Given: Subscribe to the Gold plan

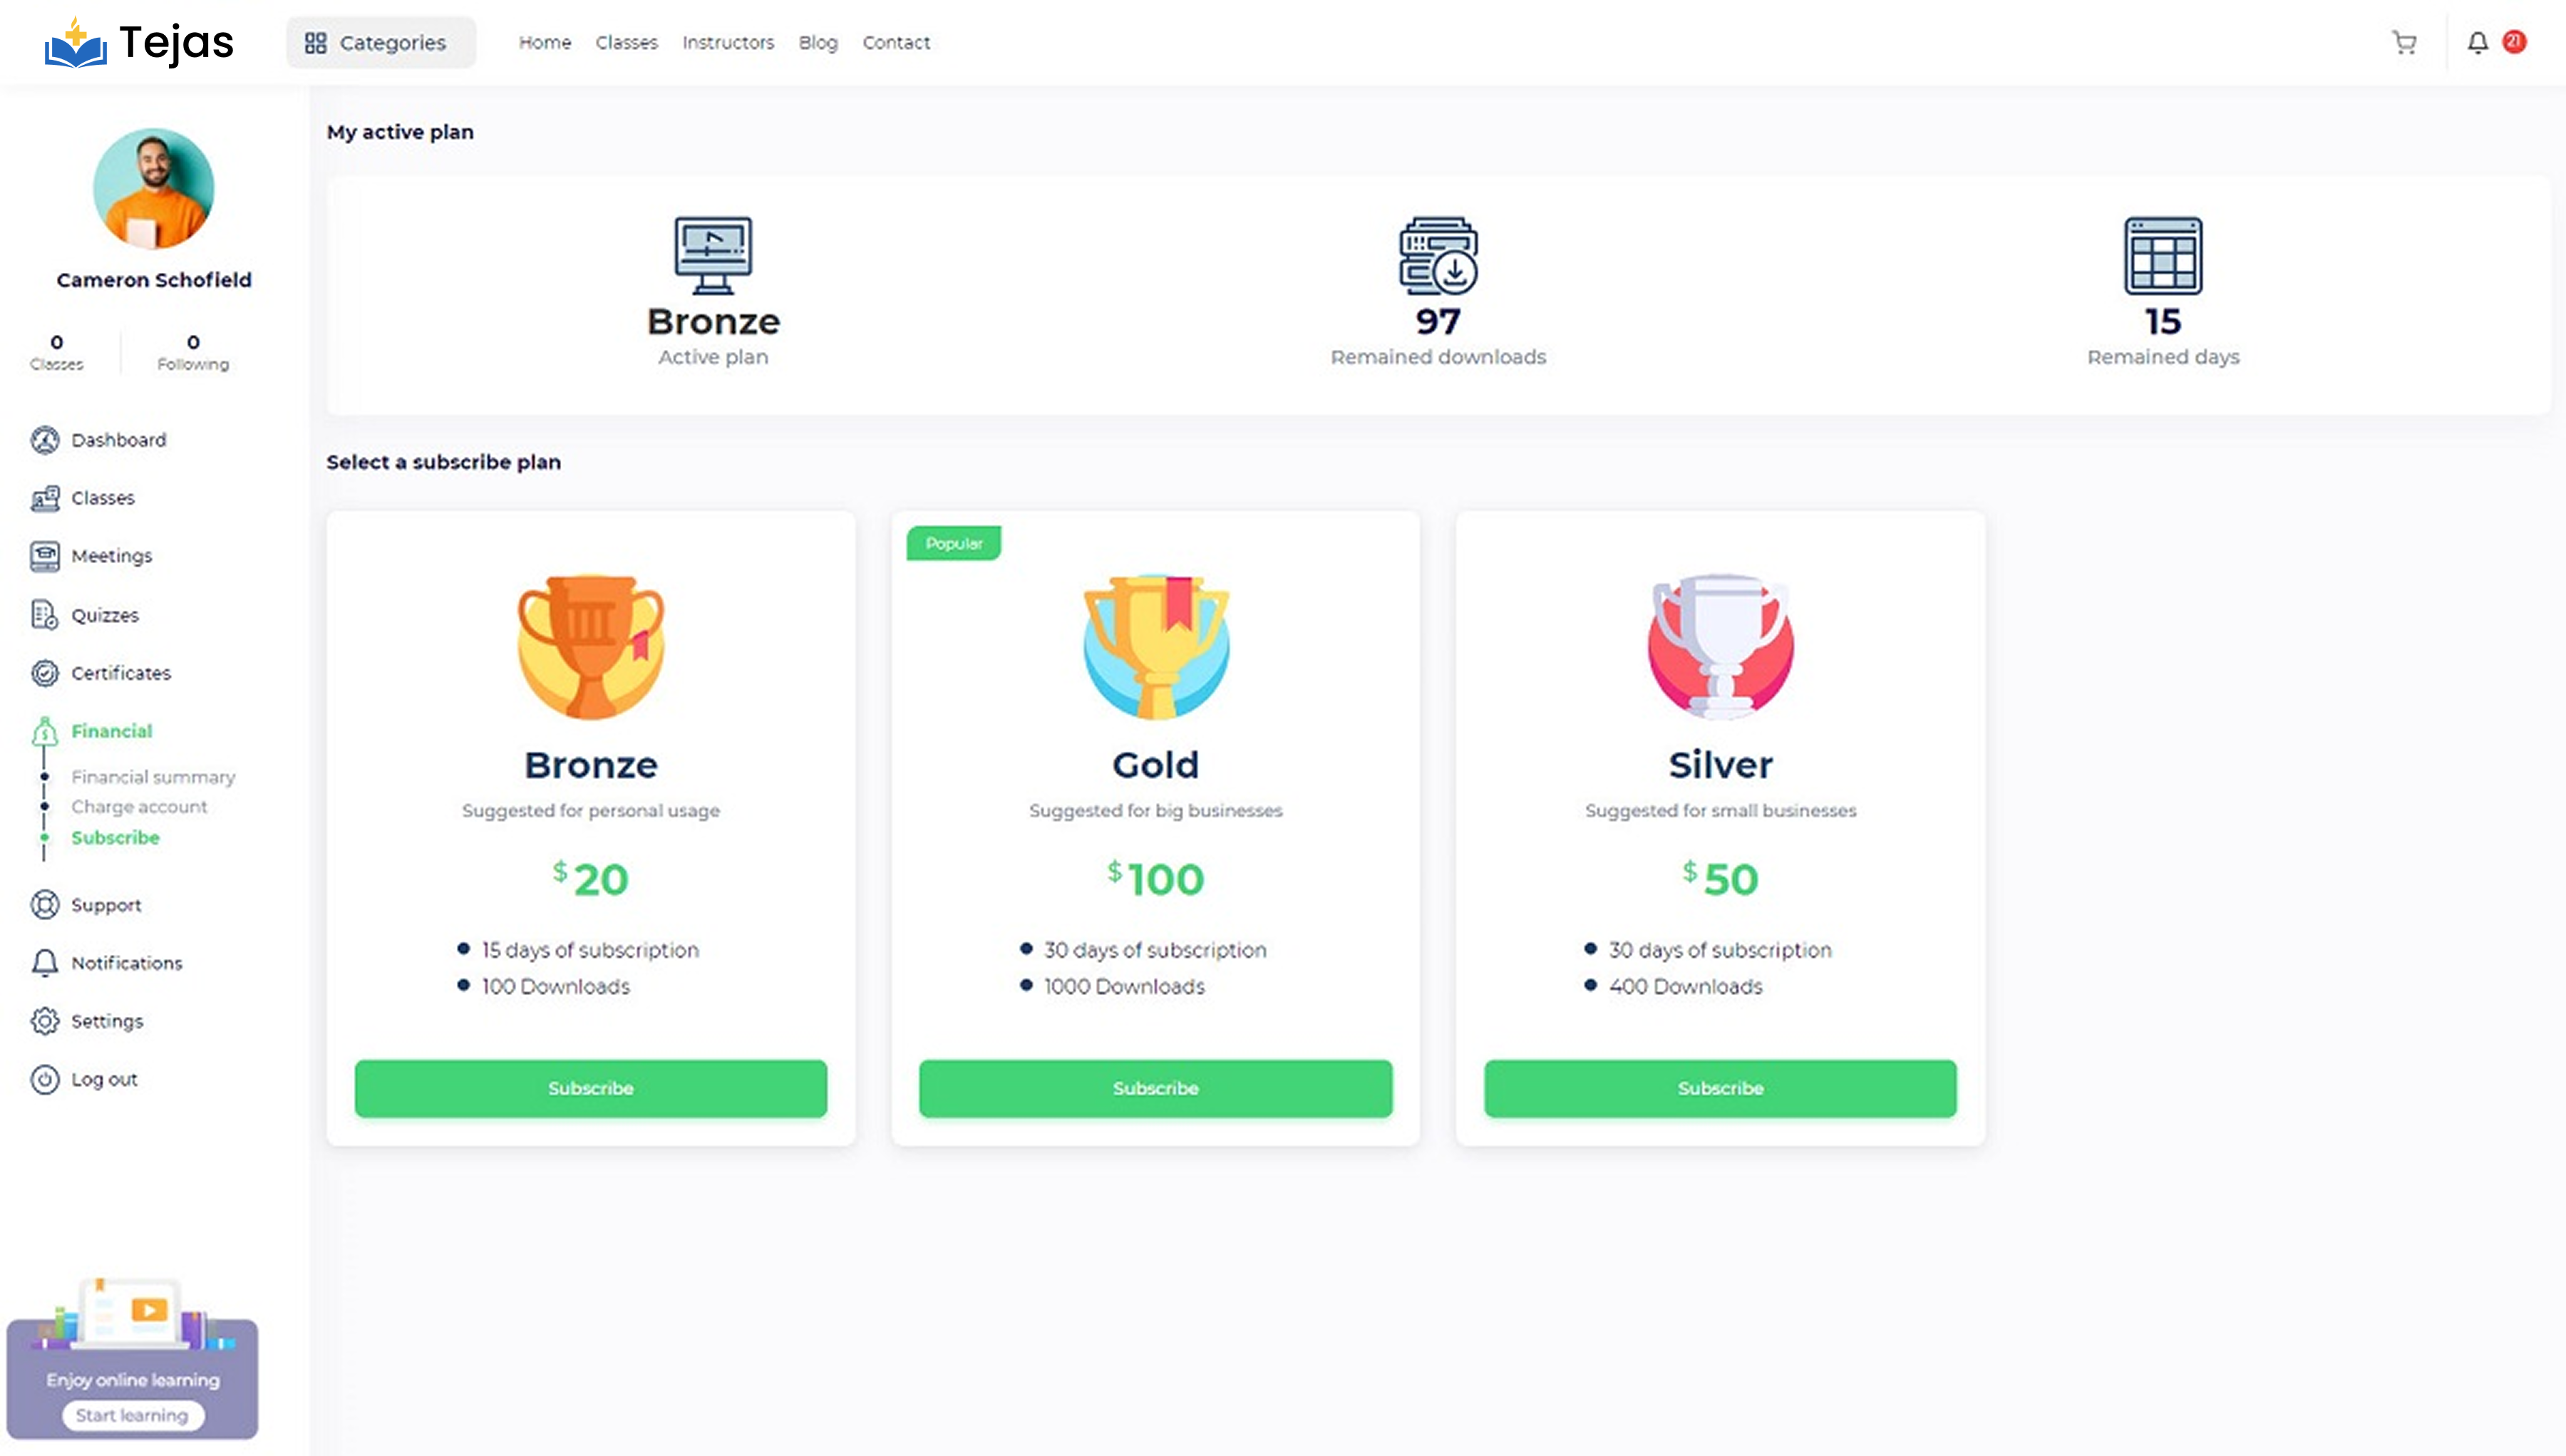Looking at the screenshot, I should click(1155, 1088).
